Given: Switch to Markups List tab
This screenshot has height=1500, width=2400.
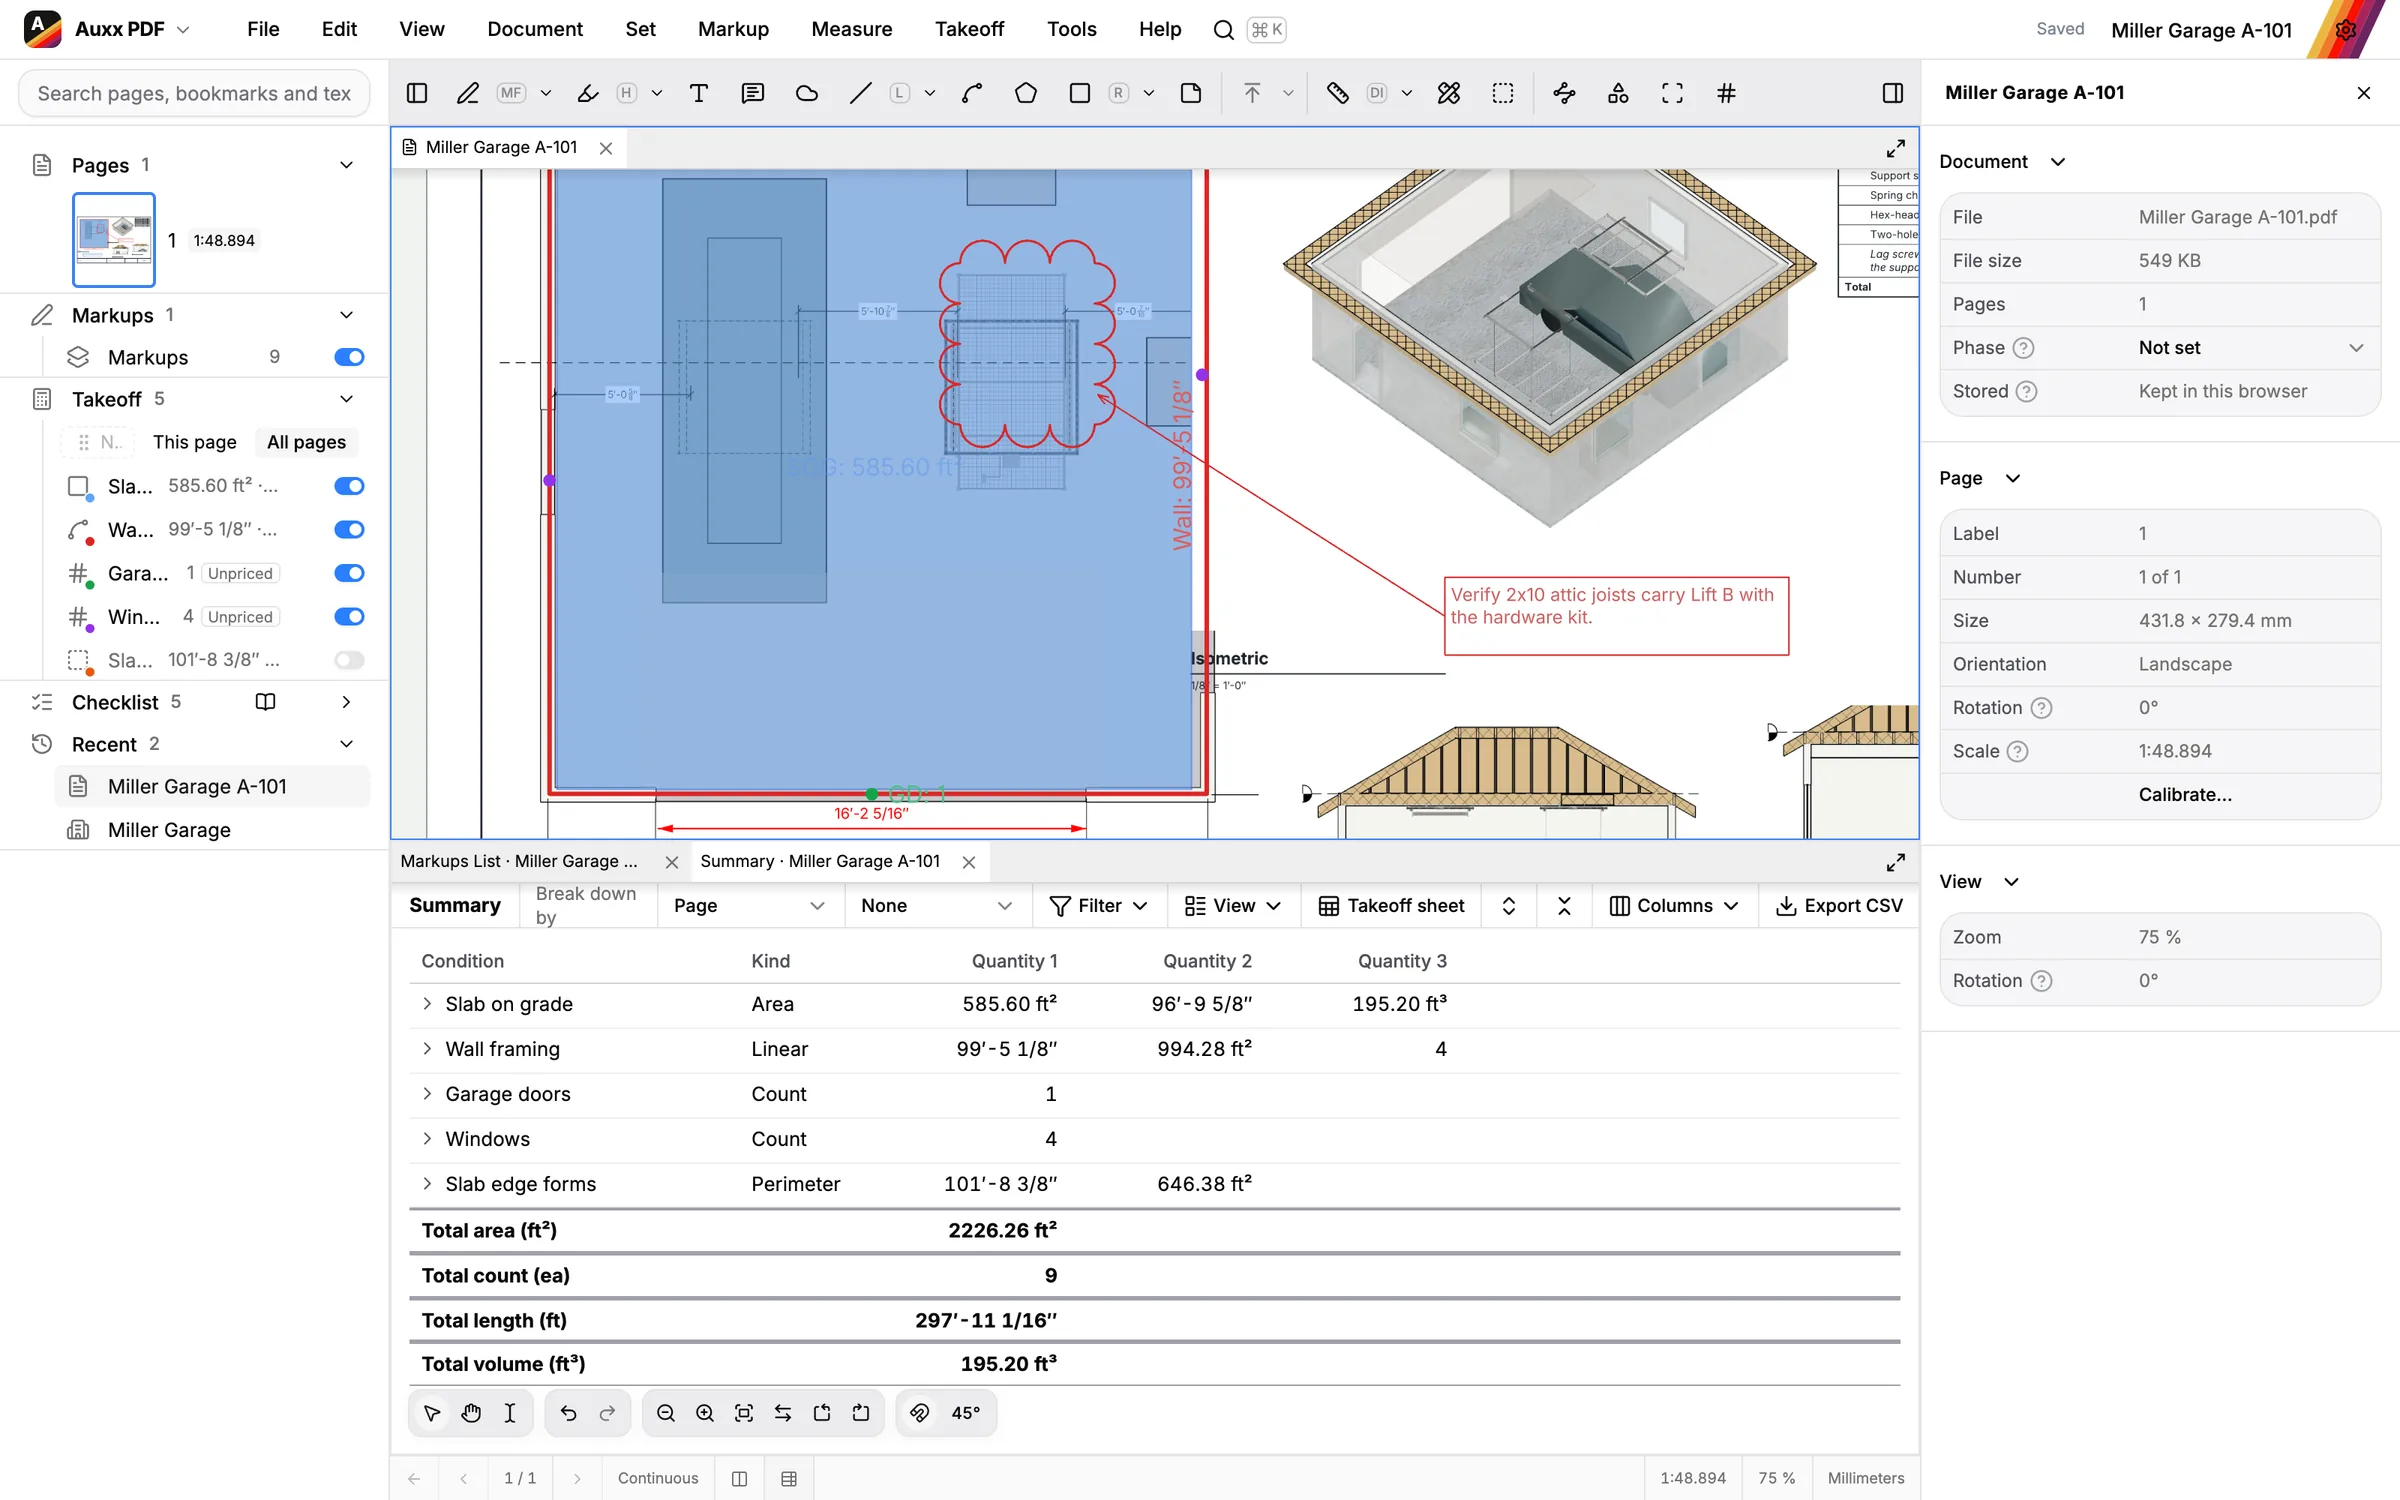Looking at the screenshot, I should pos(519,861).
